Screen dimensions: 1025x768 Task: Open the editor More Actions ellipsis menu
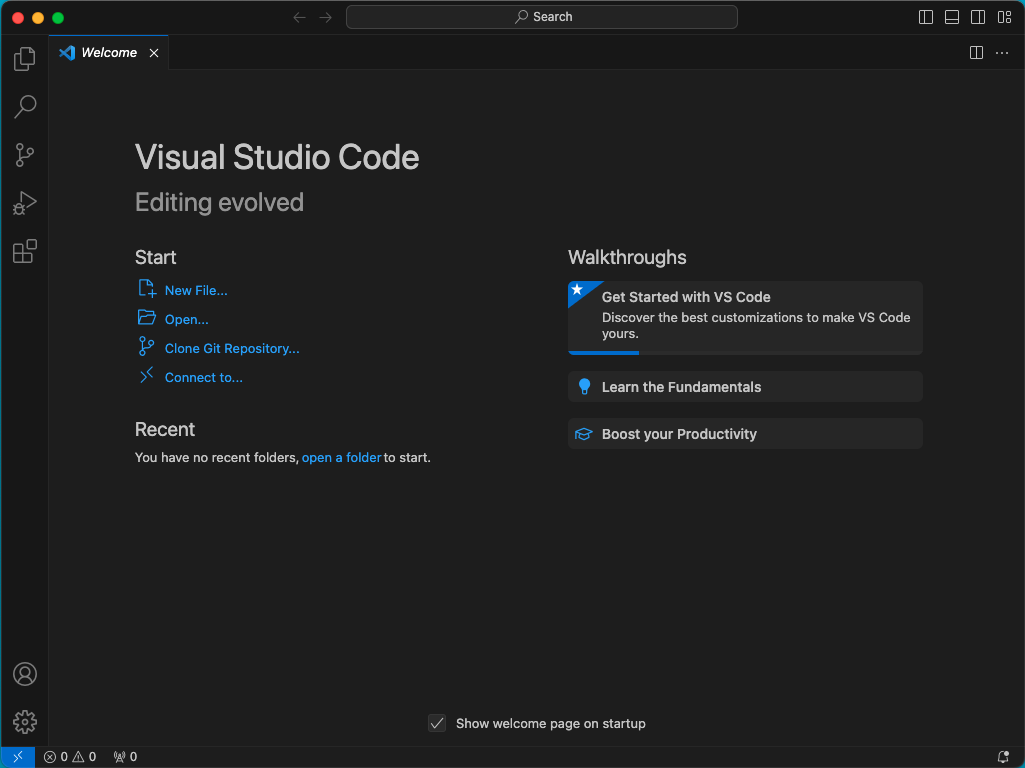coord(1002,53)
